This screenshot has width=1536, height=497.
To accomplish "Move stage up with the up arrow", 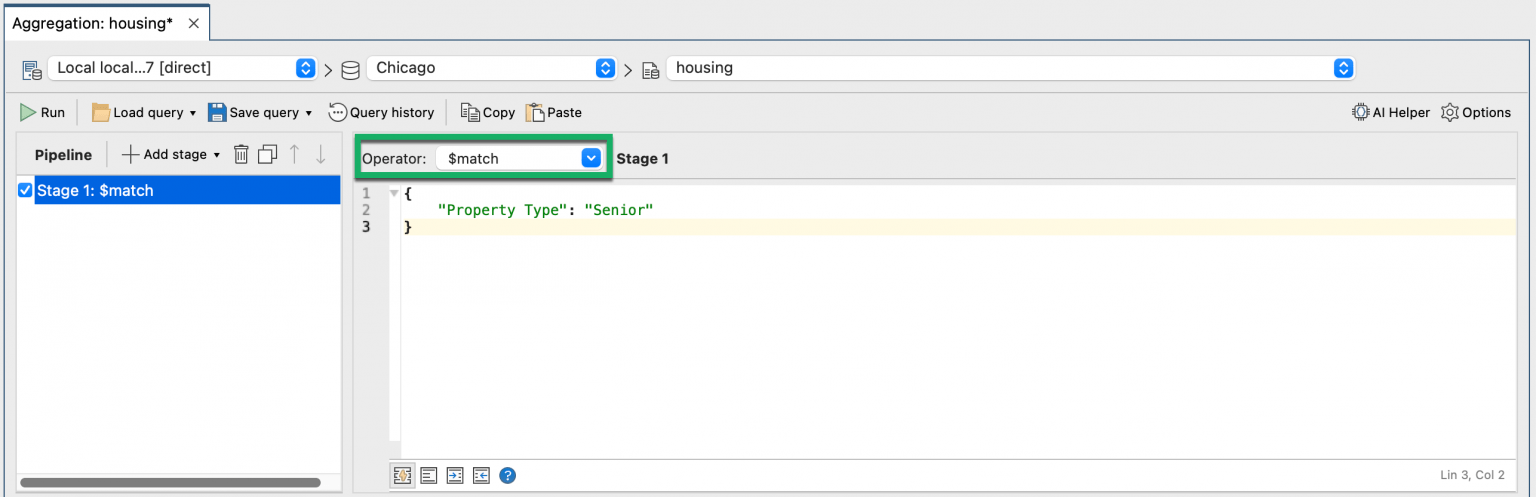I will pyautogui.click(x=294, y=154).
